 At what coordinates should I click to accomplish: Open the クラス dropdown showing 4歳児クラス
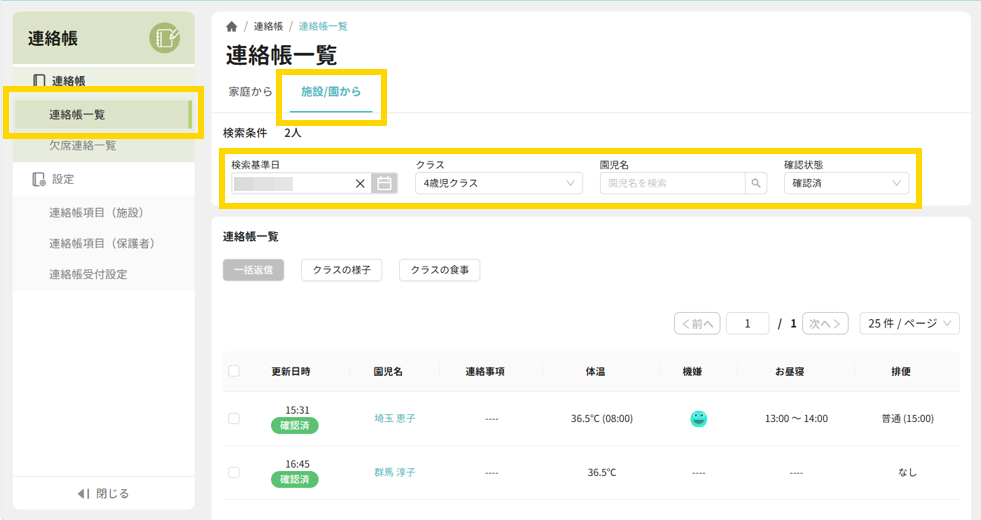(502, 183)
